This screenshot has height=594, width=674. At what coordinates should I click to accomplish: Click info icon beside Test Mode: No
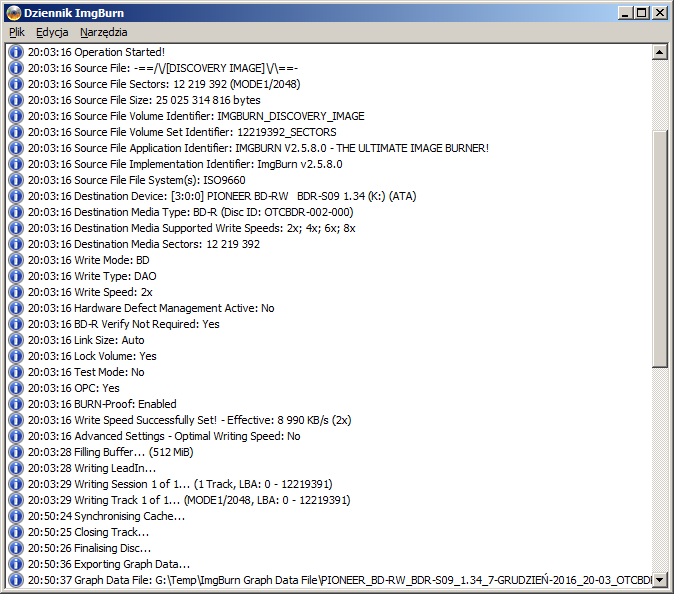click(15, 372)
